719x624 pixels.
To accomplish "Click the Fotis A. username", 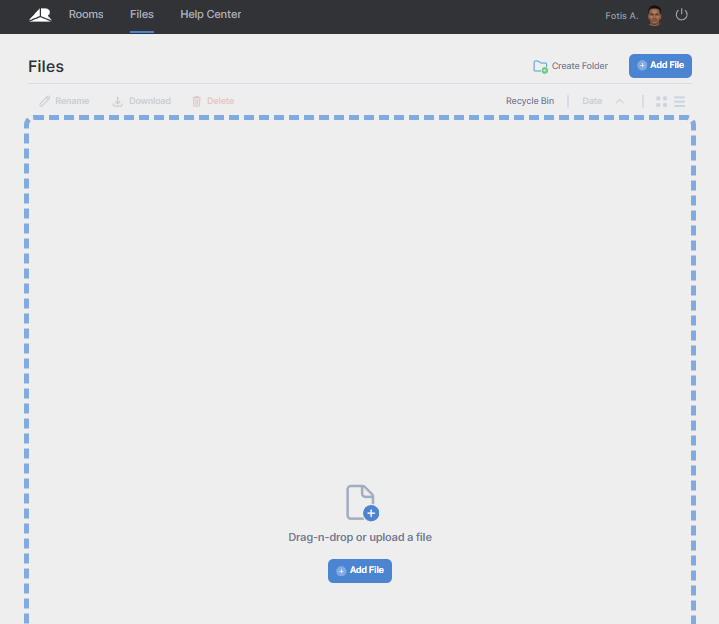I will pos(621,16).
